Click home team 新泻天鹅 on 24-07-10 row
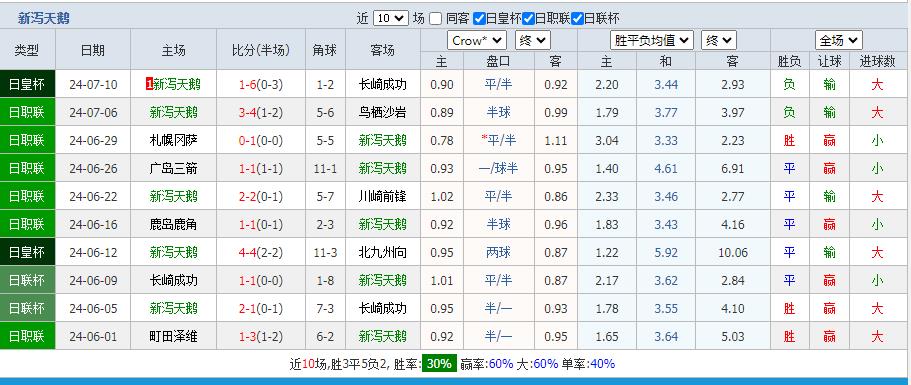911x385 pixels. click(177, 85)
